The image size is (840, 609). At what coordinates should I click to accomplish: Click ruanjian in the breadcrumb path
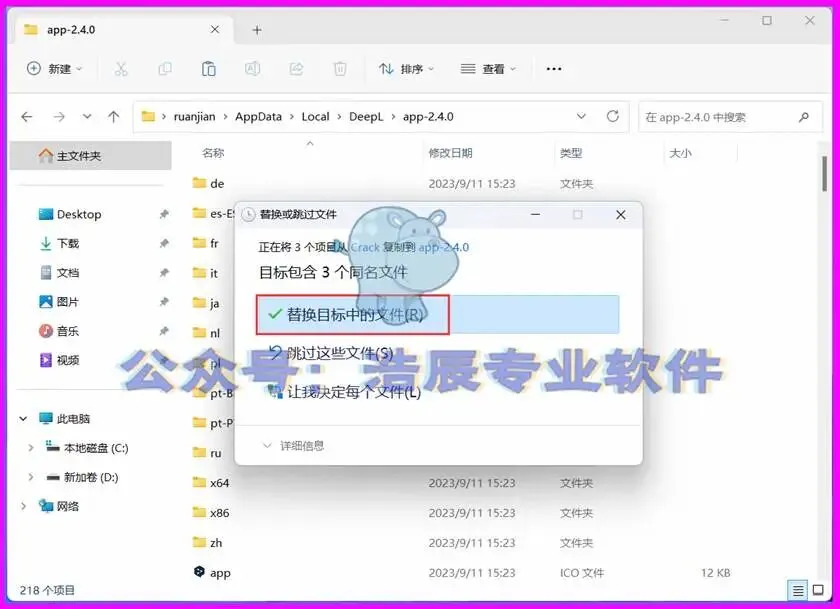tap(194, 117)
